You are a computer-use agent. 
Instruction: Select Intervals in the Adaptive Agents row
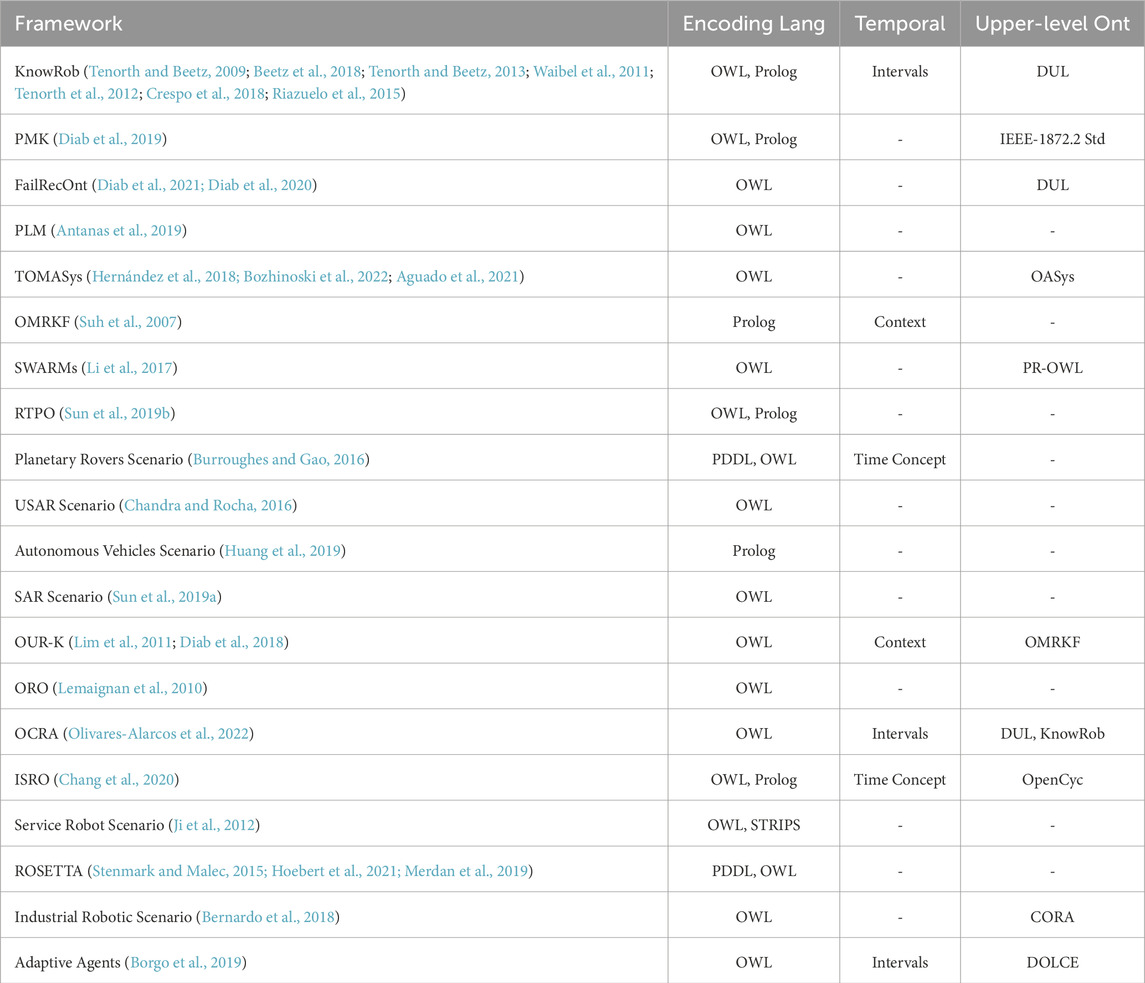pyautogui.click(x=900, y=963)
